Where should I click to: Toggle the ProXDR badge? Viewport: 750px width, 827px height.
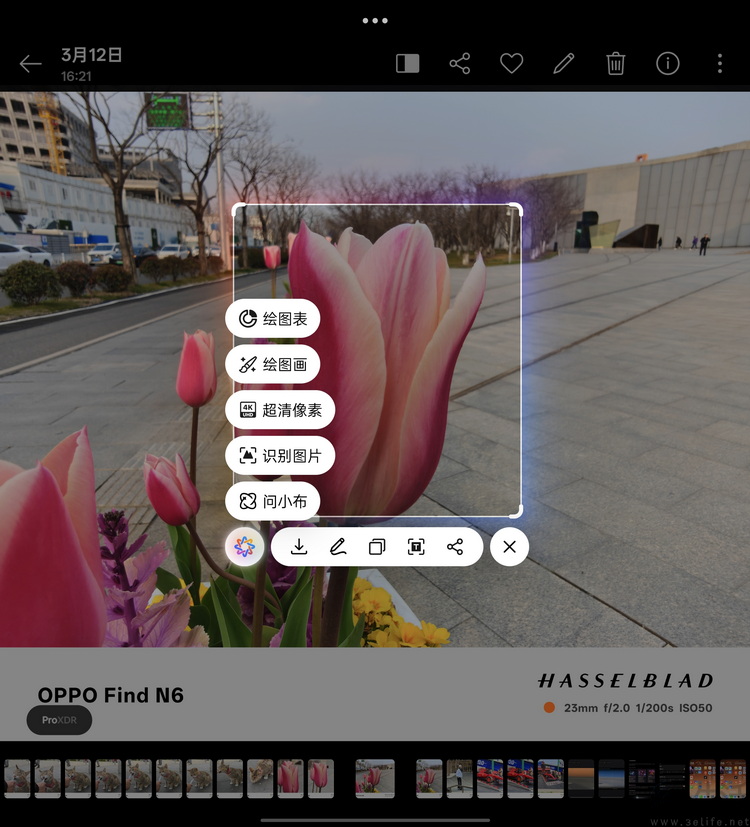pos(59,720)
